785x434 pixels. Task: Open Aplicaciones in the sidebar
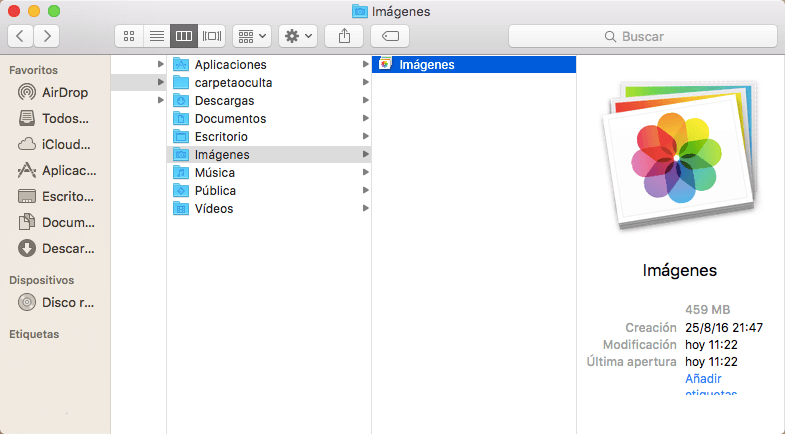tap(55, 170)
